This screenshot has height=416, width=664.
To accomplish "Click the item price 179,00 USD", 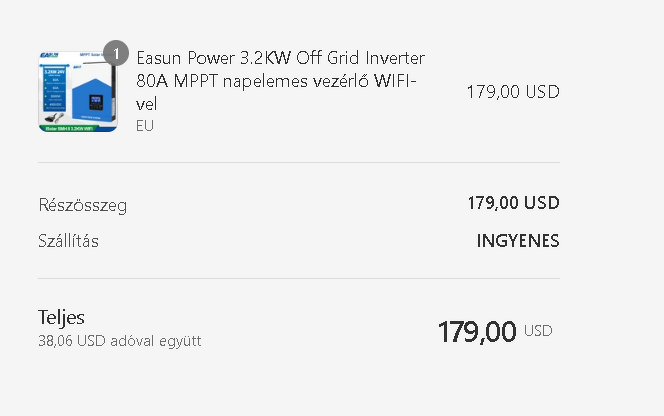I will (512, 92).
